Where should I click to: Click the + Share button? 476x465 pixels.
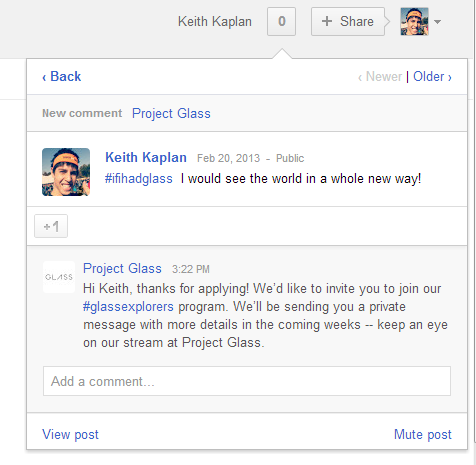click(x=348, y=22)
